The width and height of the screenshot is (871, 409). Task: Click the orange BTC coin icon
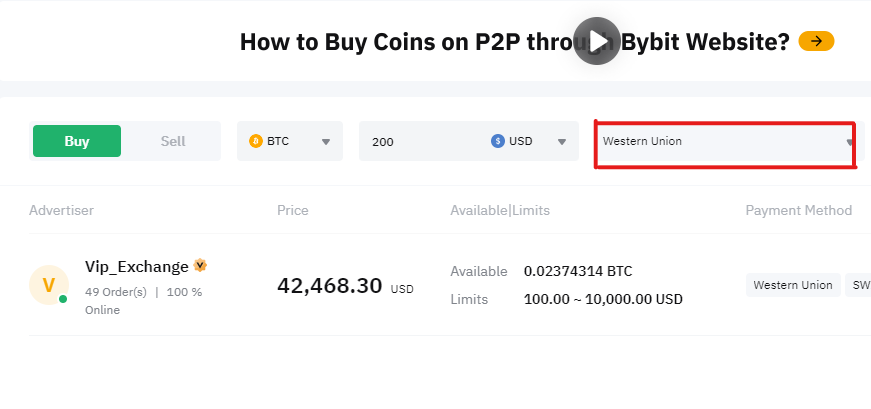click(x=256, y=141)
